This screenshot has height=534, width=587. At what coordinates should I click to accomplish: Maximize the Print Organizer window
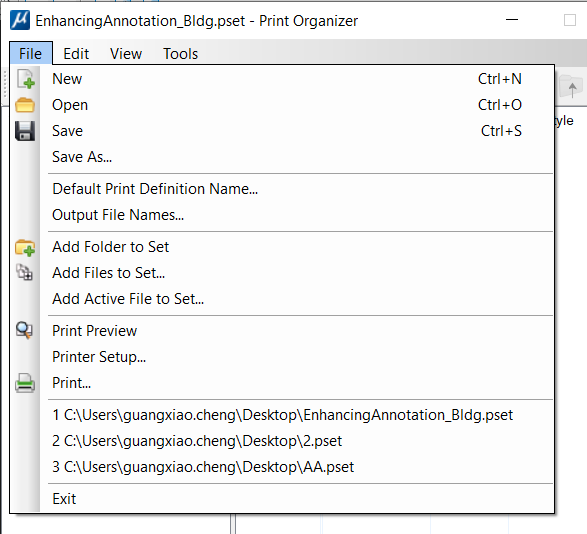[570, 20]
